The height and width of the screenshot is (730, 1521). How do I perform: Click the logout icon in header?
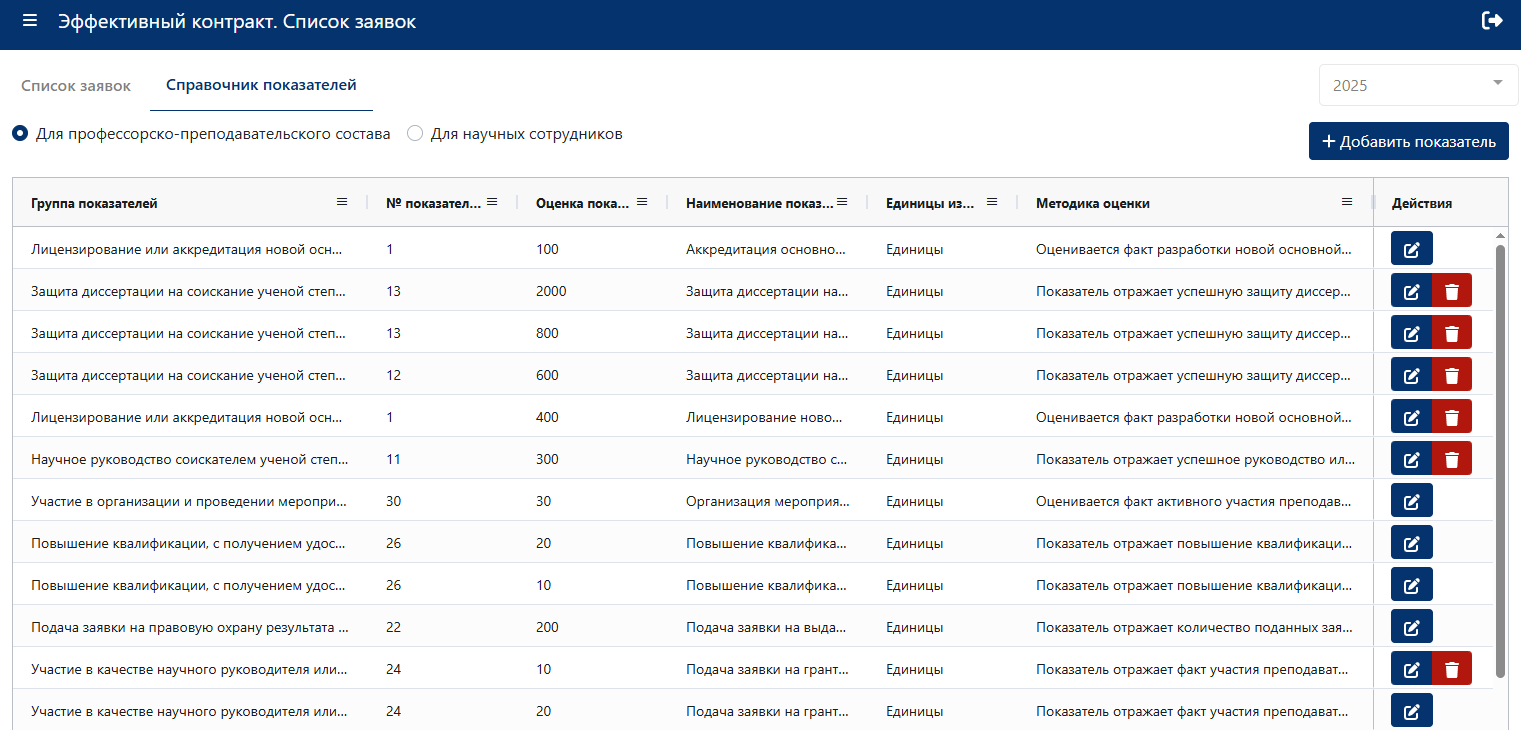pyautogui.click(x=1492, y=20)
